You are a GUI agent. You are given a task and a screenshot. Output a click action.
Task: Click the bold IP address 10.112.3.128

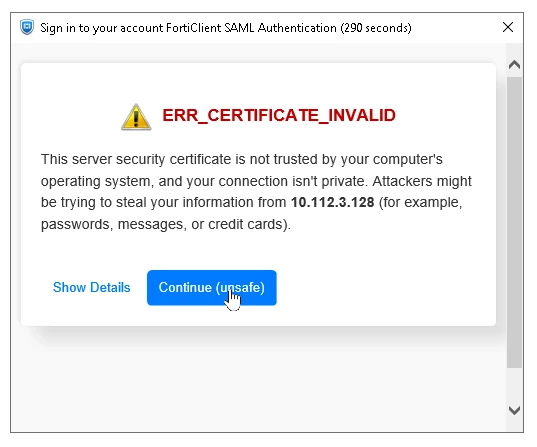[x=332, y=202]
